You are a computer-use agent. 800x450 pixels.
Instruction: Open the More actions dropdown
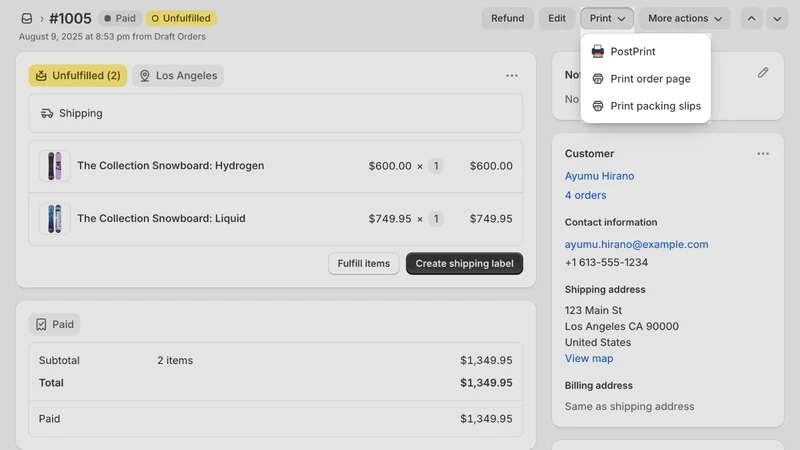(x=685, y=18)
